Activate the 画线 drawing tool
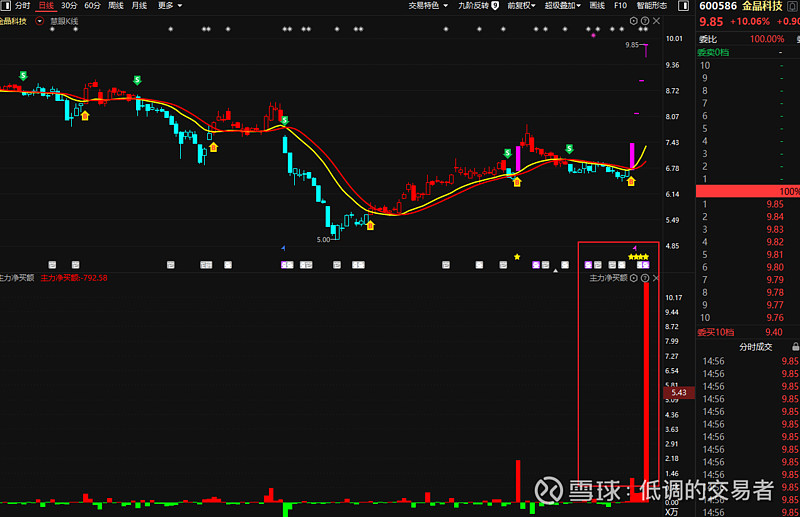The height and width of the screenshot is (517, 800). click(x=597, y=6)
